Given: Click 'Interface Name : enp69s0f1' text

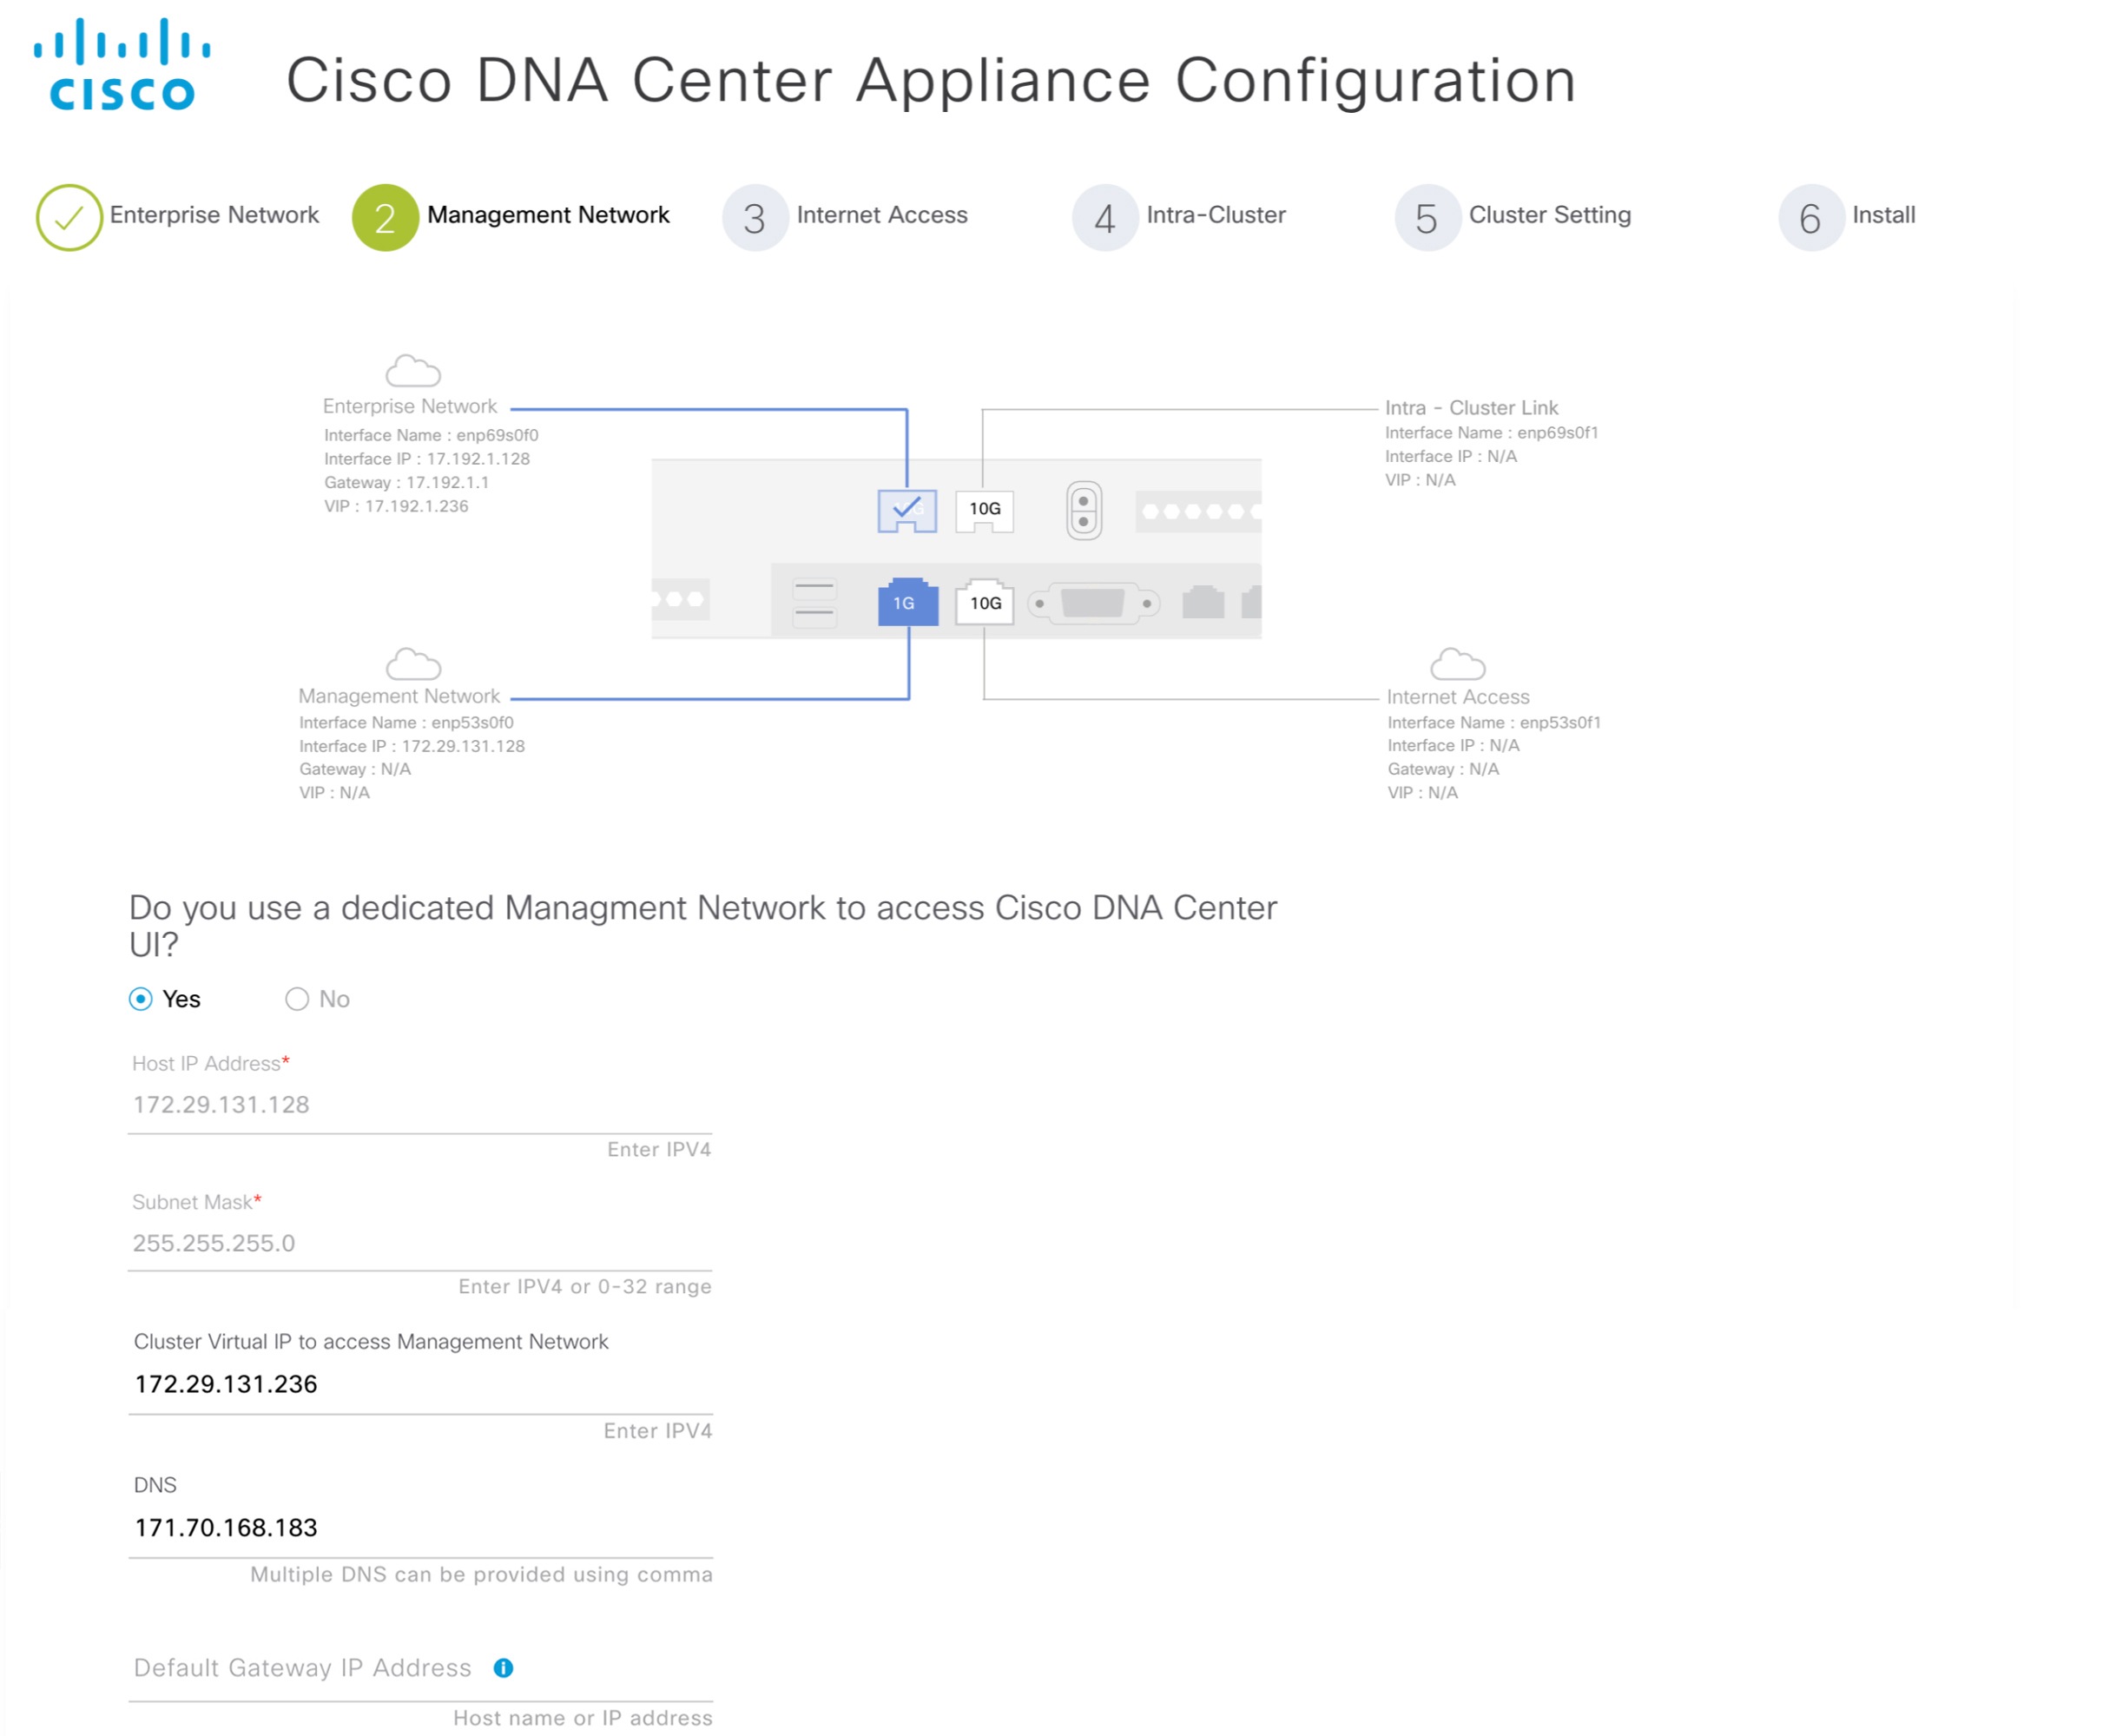Looking at the screenshot, I should 1491,432.
